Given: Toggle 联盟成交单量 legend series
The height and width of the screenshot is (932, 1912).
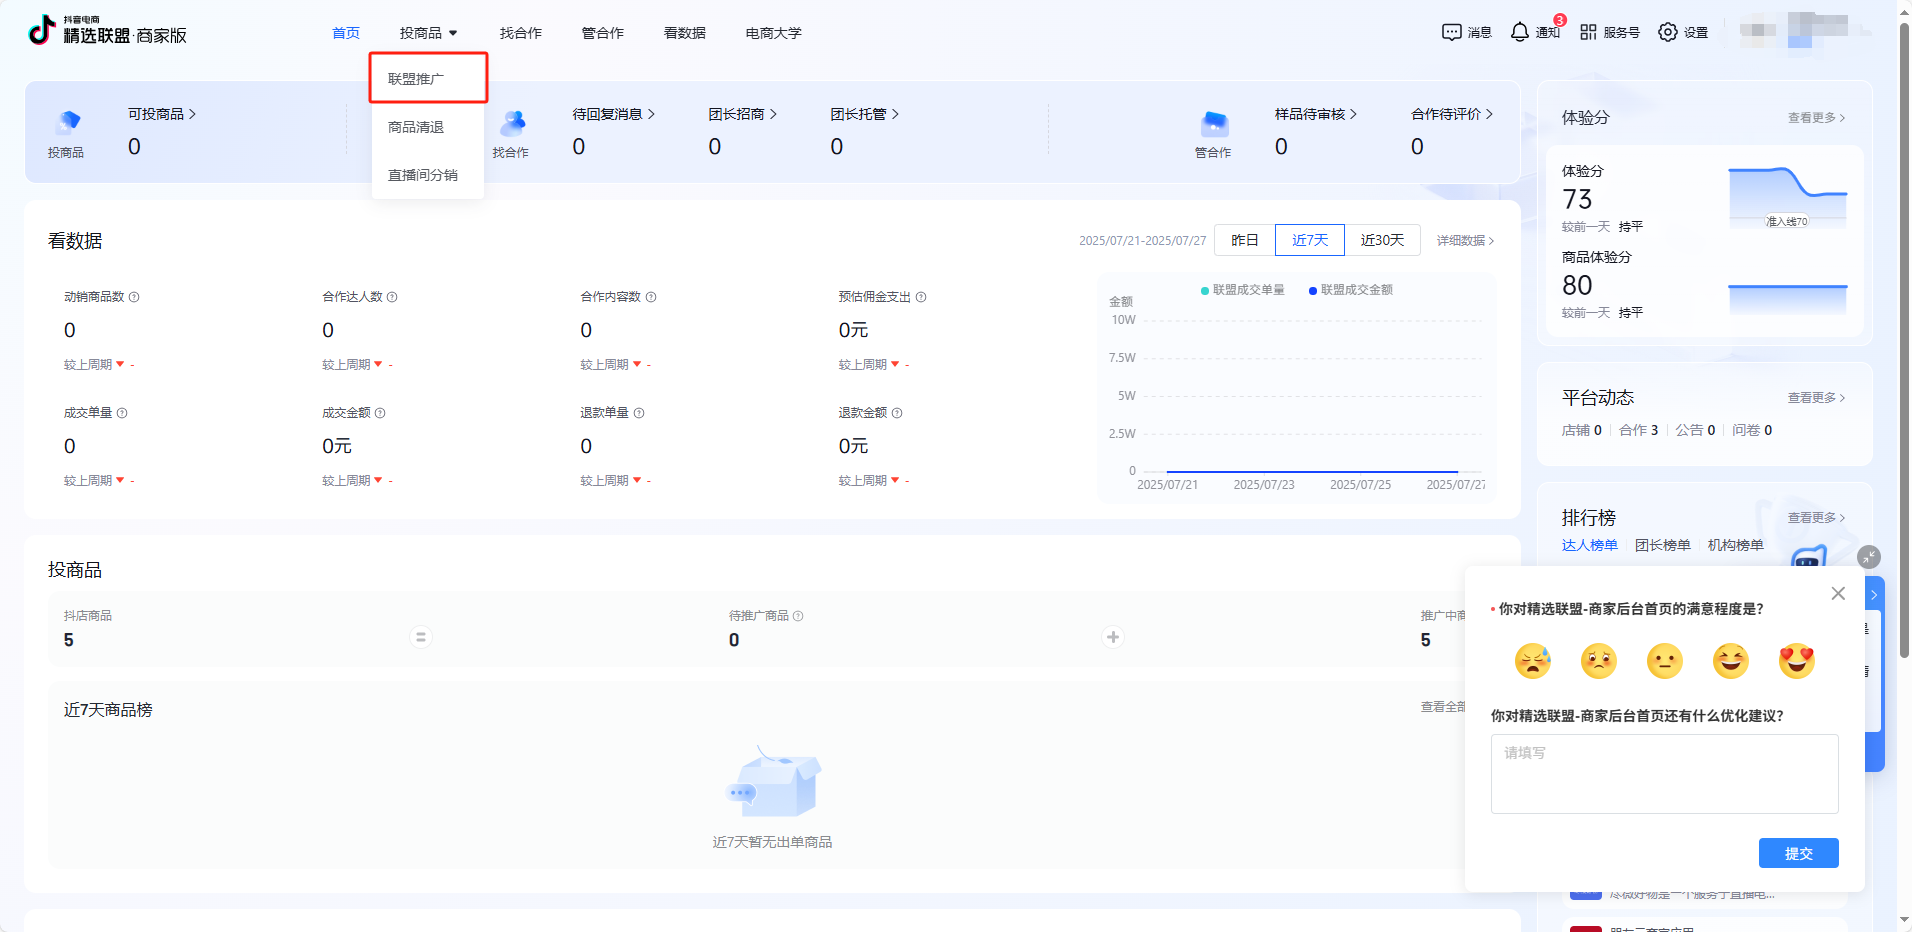Looking at the screenshot, I should (1243, 290).
